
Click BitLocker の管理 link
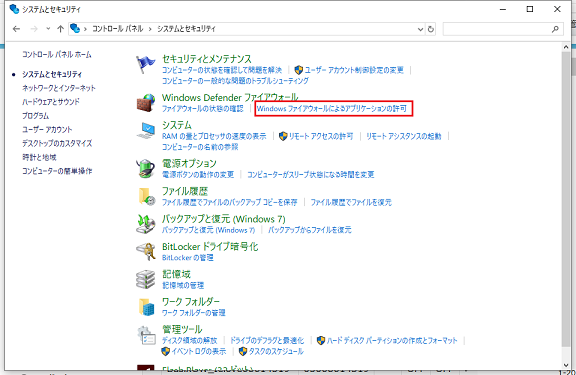pyautogui.click(x=188, y=257)
